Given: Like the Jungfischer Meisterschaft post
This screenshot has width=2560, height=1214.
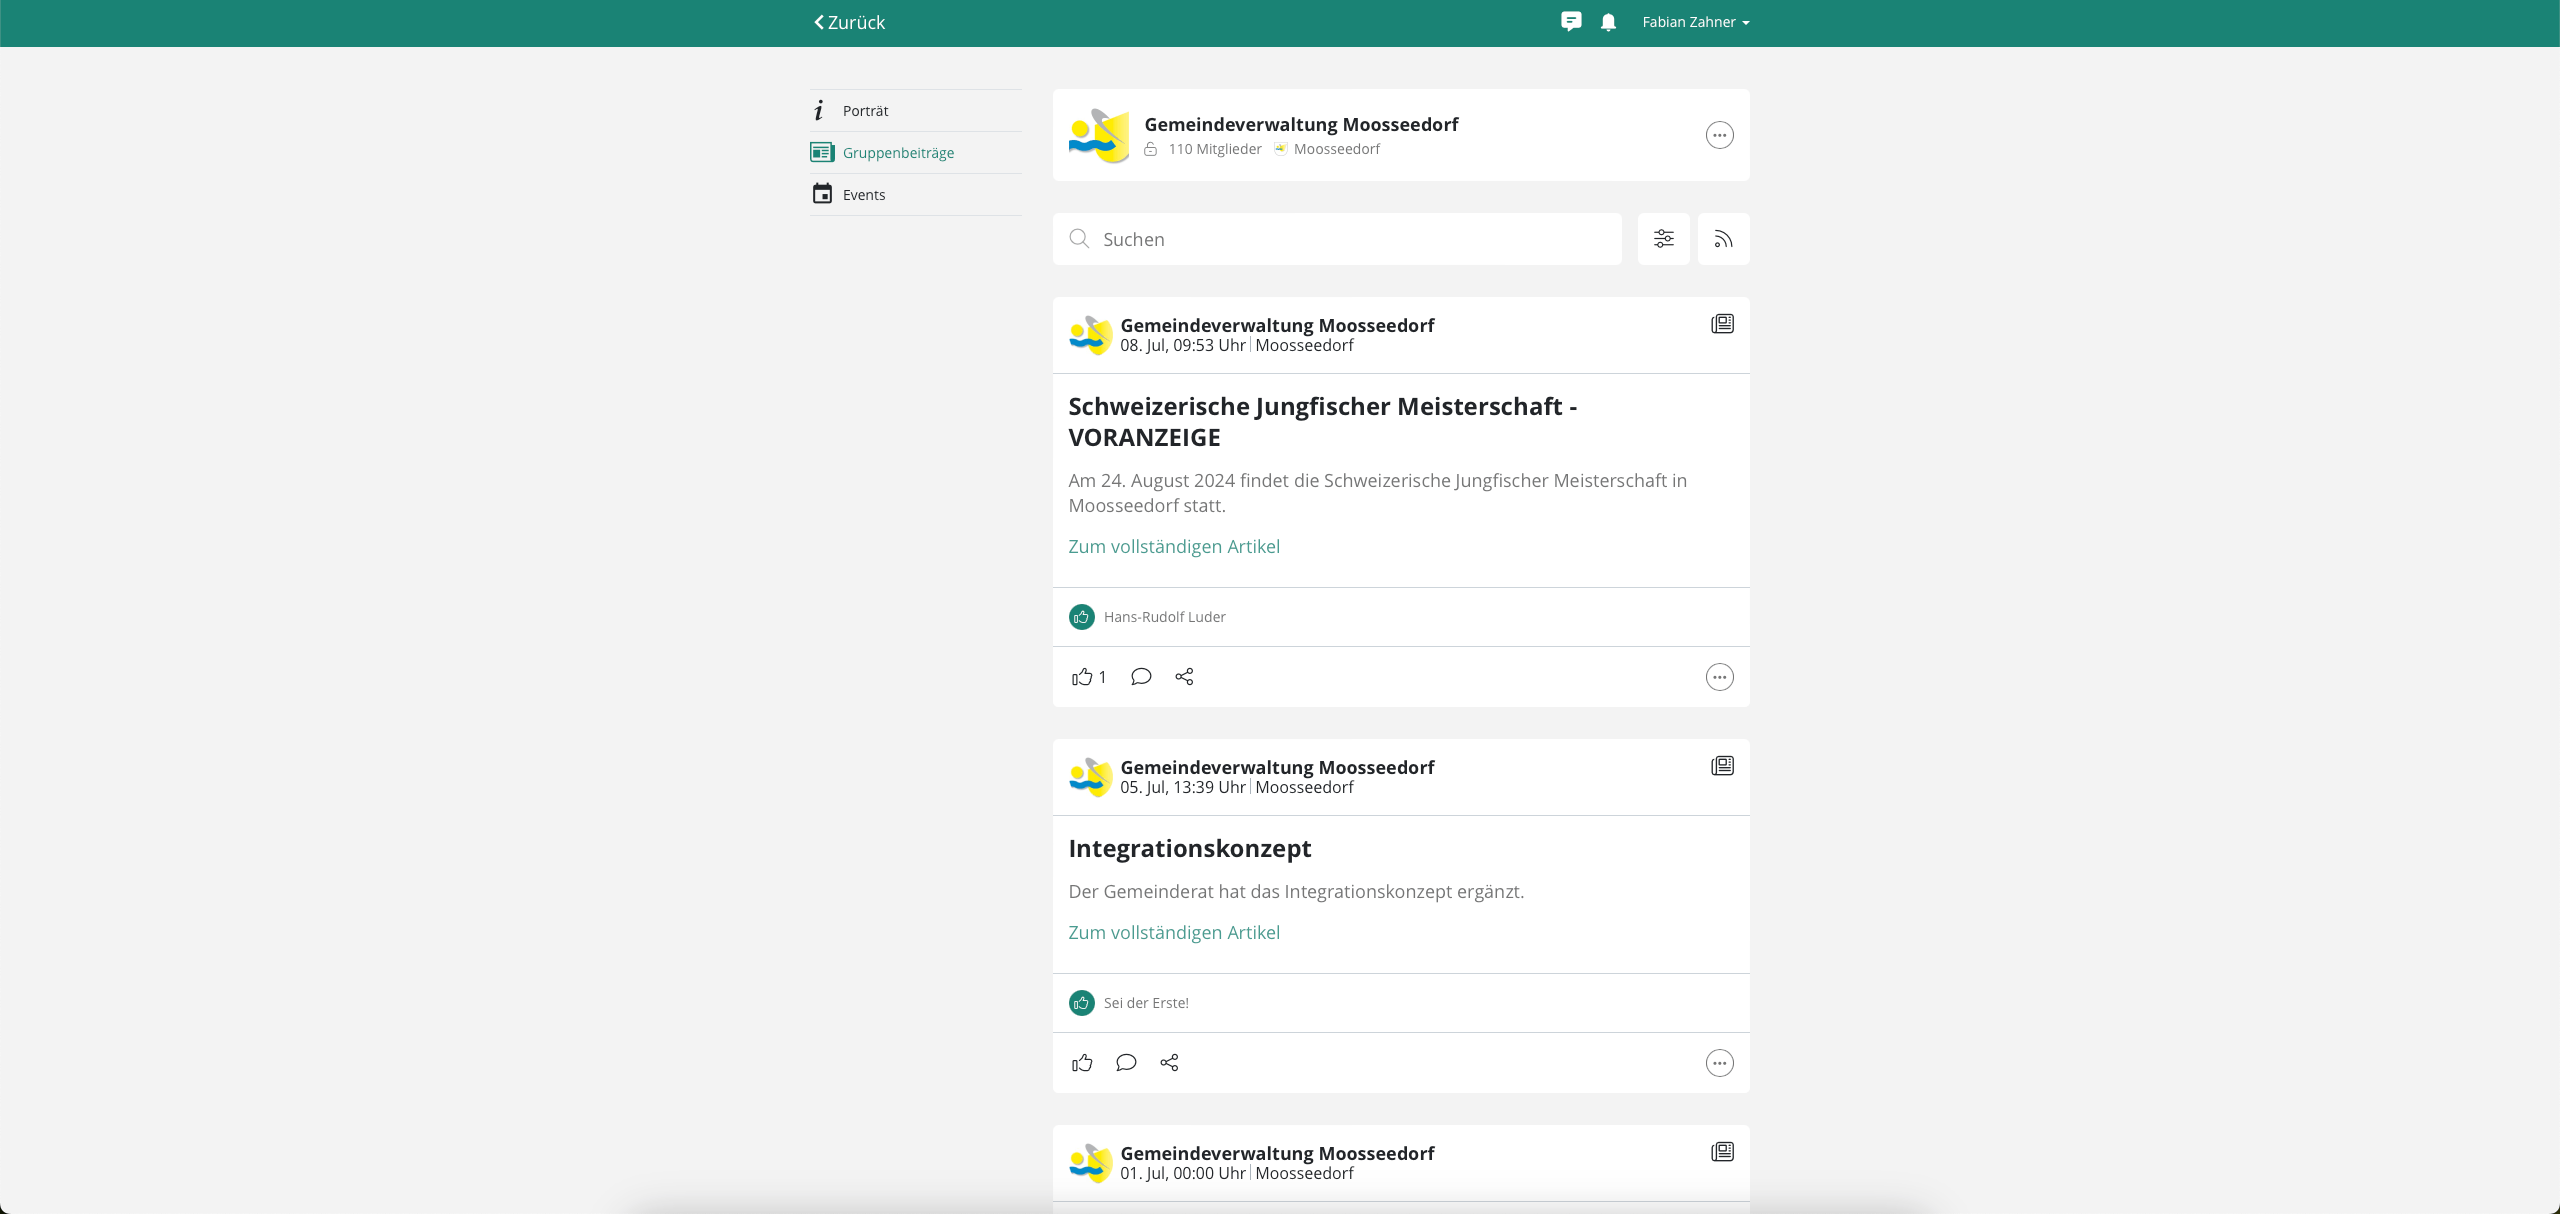Looking at the screenshot, I should point(1082,677).
